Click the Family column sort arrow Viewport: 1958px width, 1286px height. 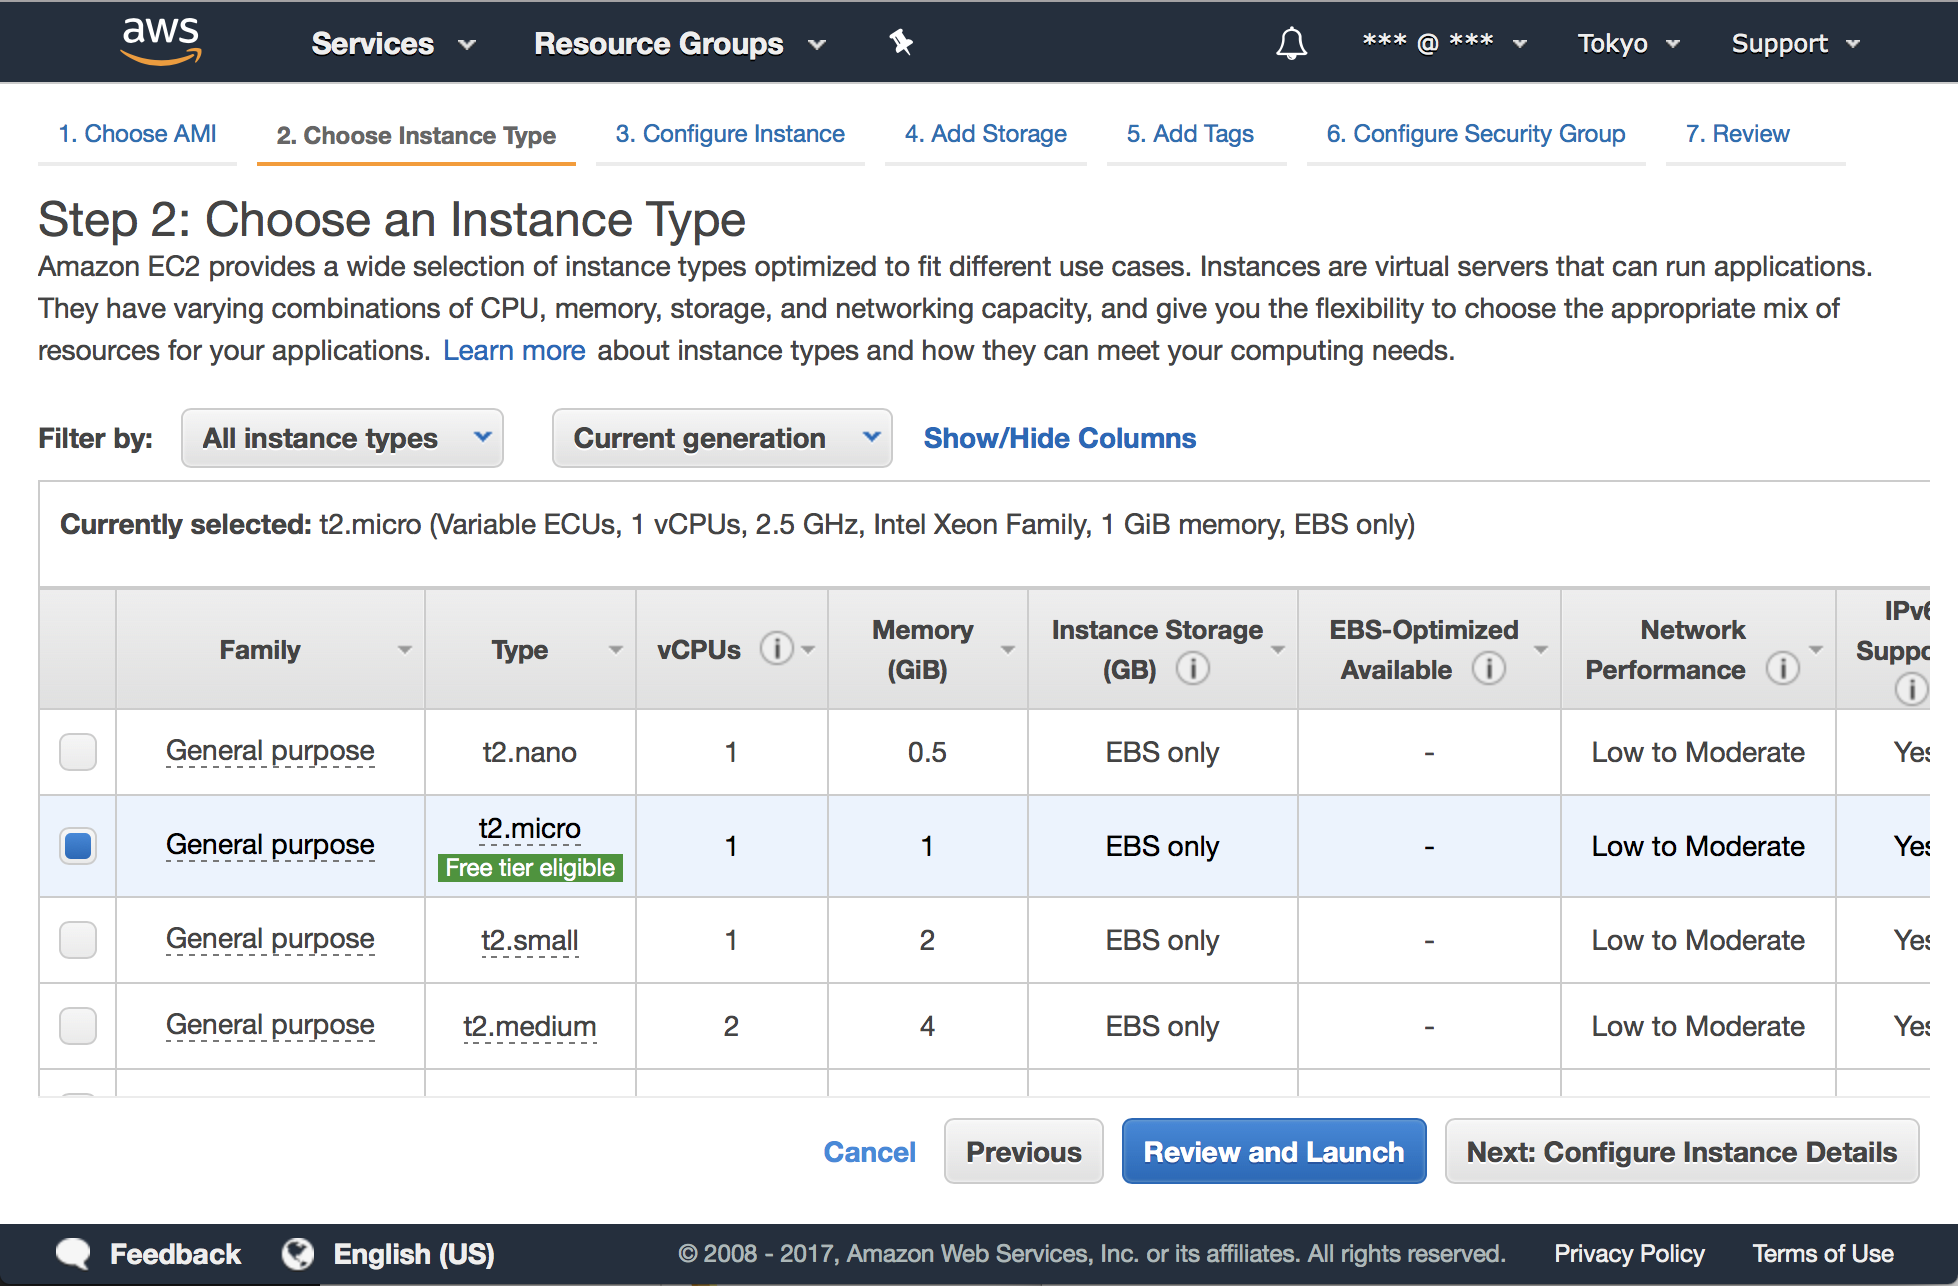[404, 650]
